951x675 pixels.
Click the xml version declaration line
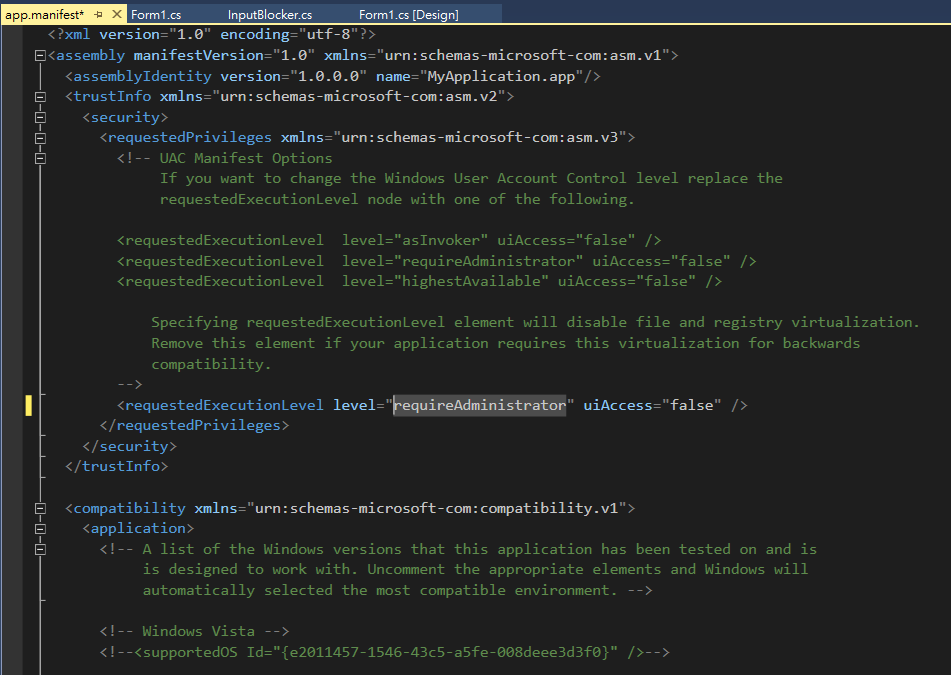[x=212, y=35]
